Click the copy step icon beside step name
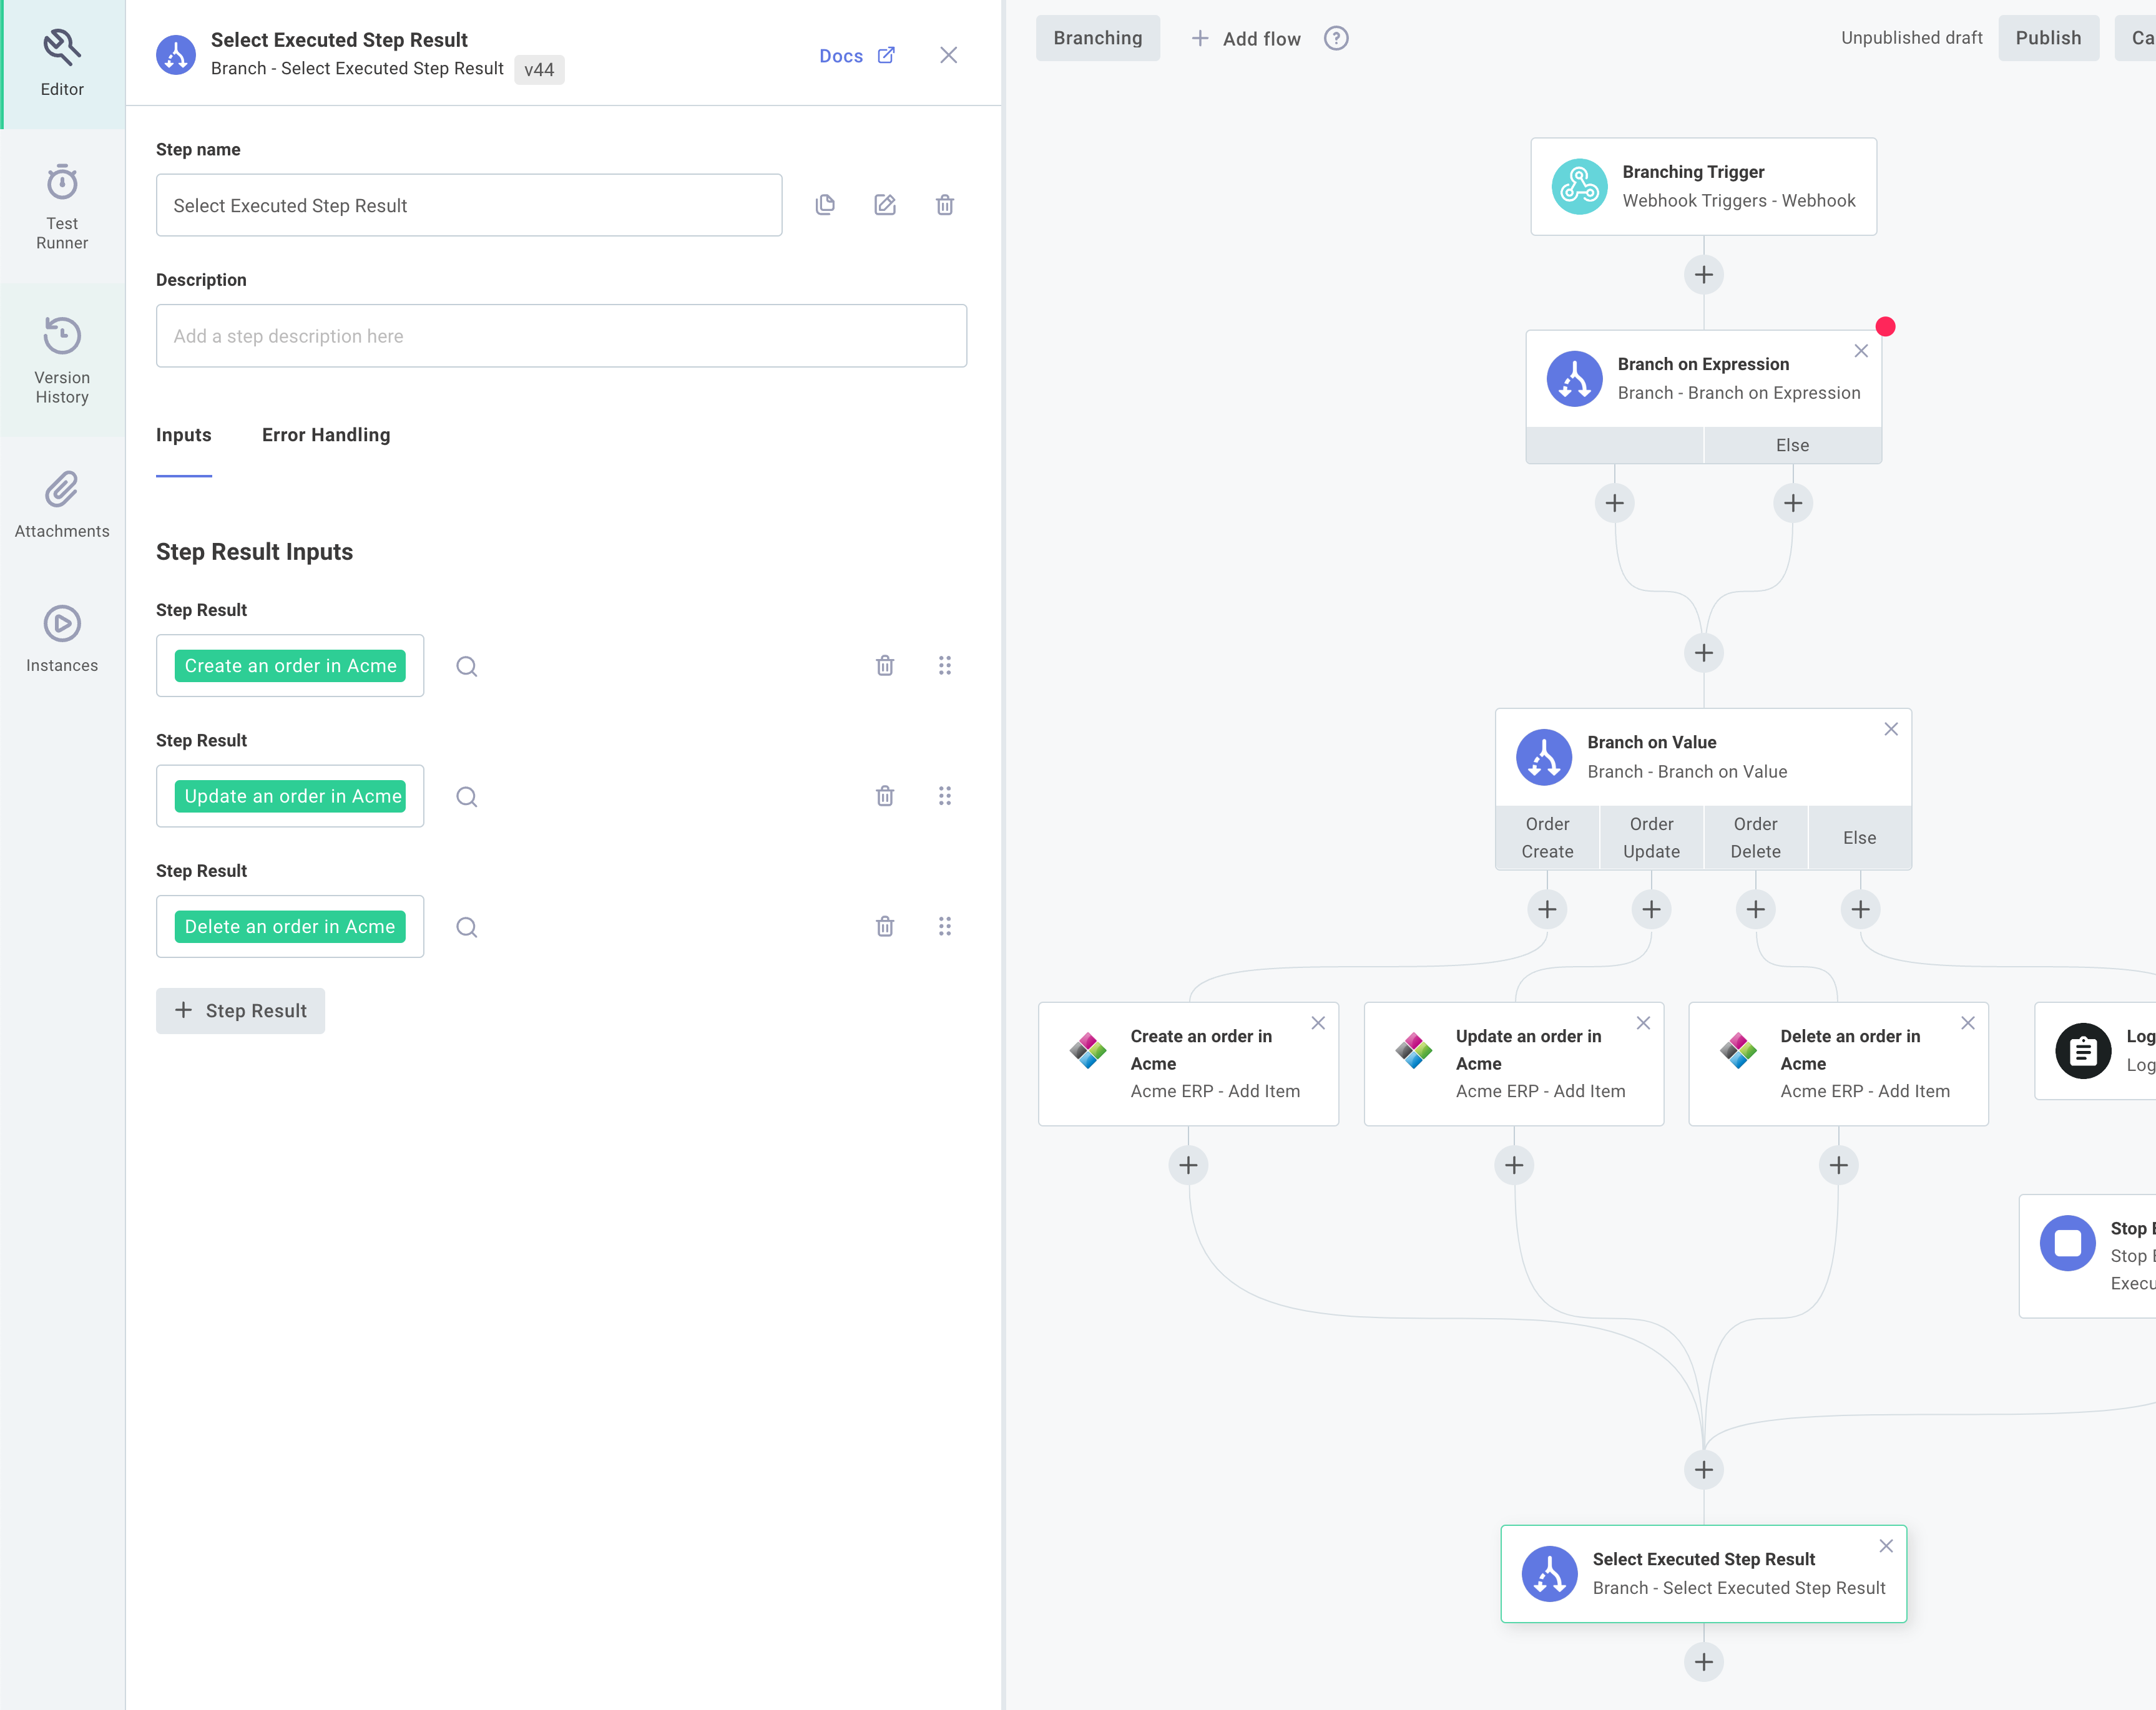 pyautogui.click(x=825, y=205)
